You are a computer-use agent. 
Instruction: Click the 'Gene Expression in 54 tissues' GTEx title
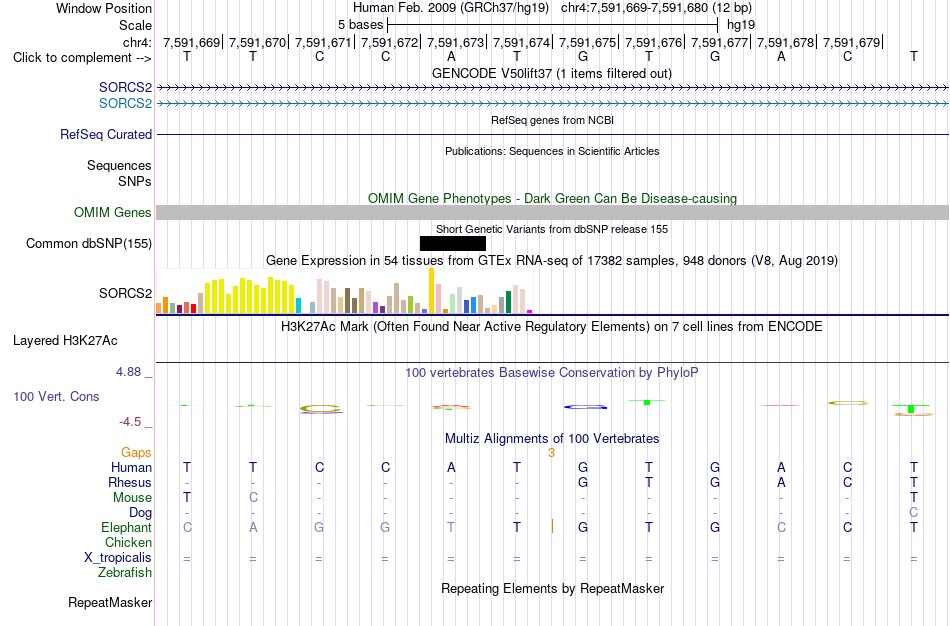552,261
